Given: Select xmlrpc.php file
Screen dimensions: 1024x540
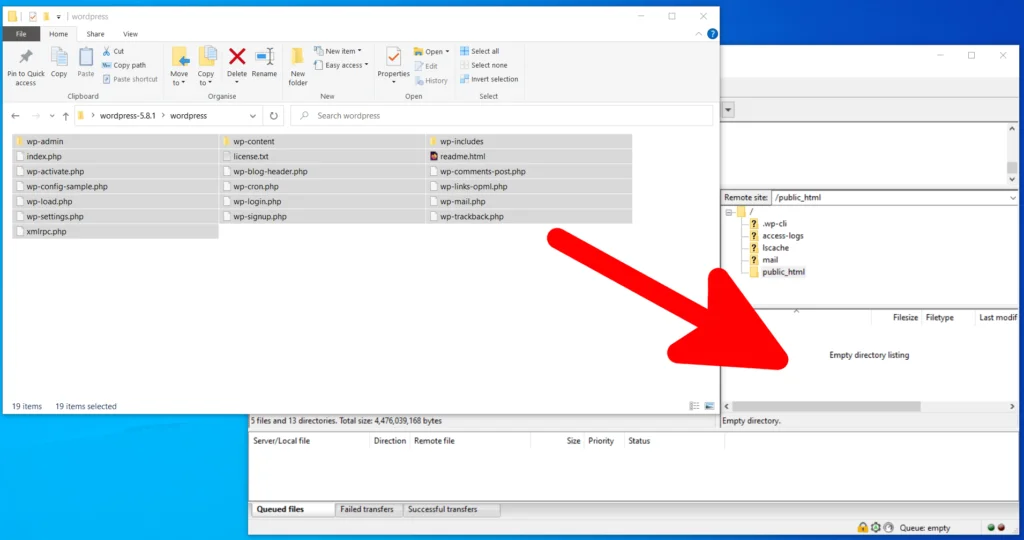Looking at the screenshot, I should click(x=46, y=232).
